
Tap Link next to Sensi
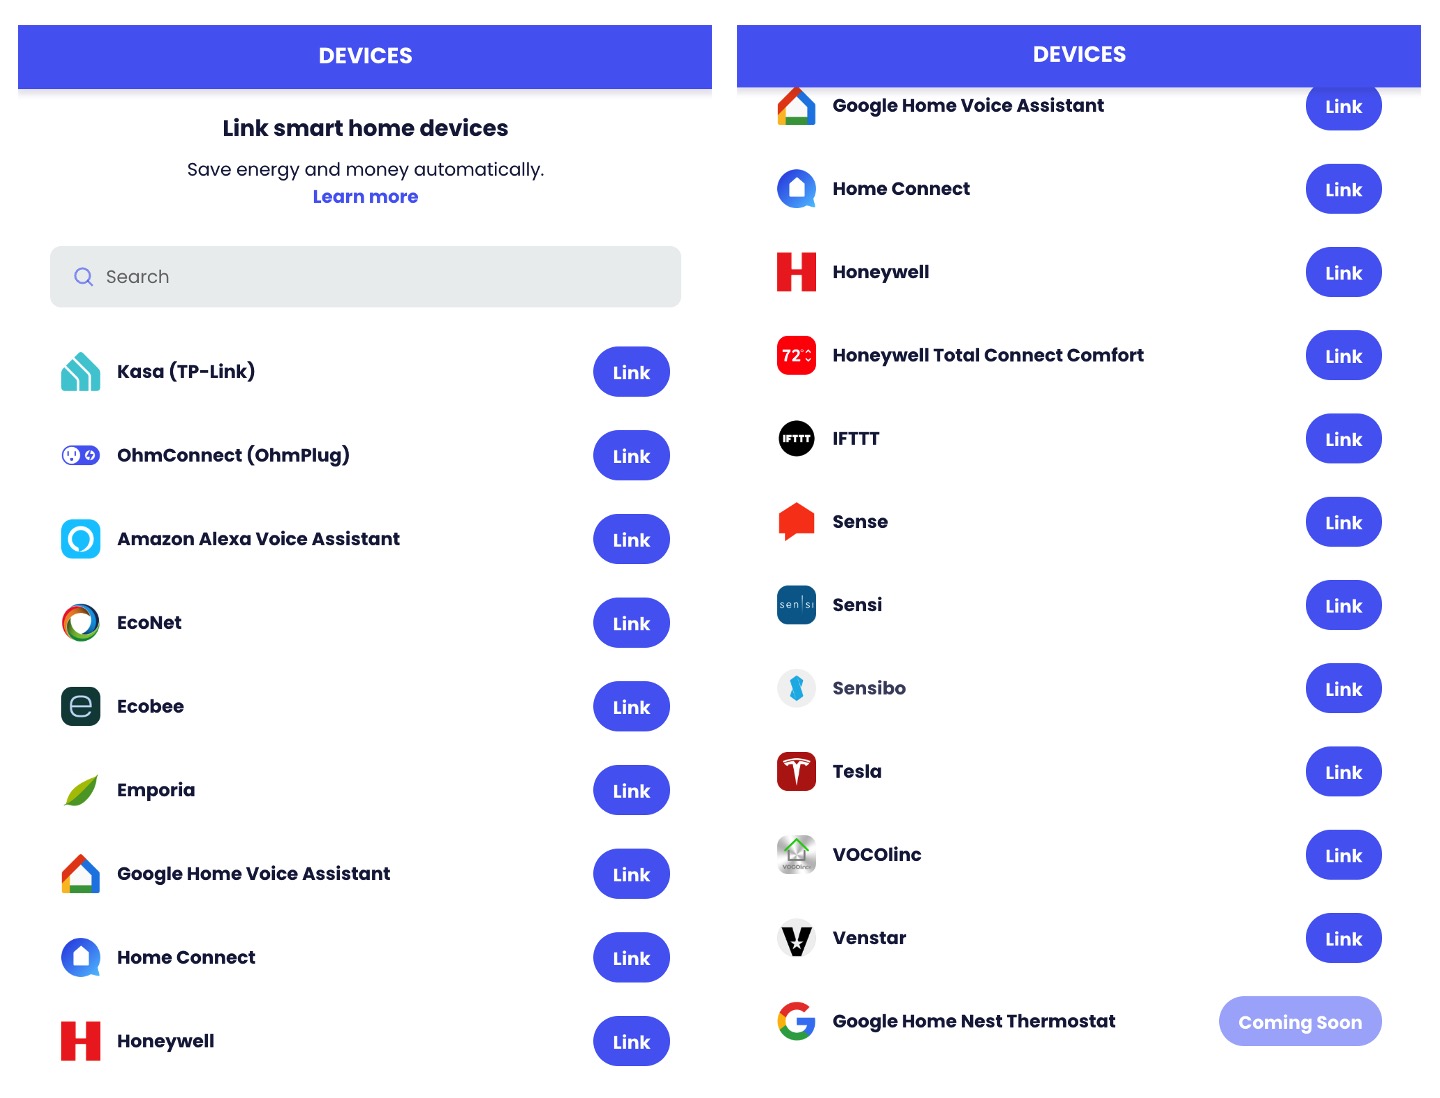click(x=1343, y=606)
